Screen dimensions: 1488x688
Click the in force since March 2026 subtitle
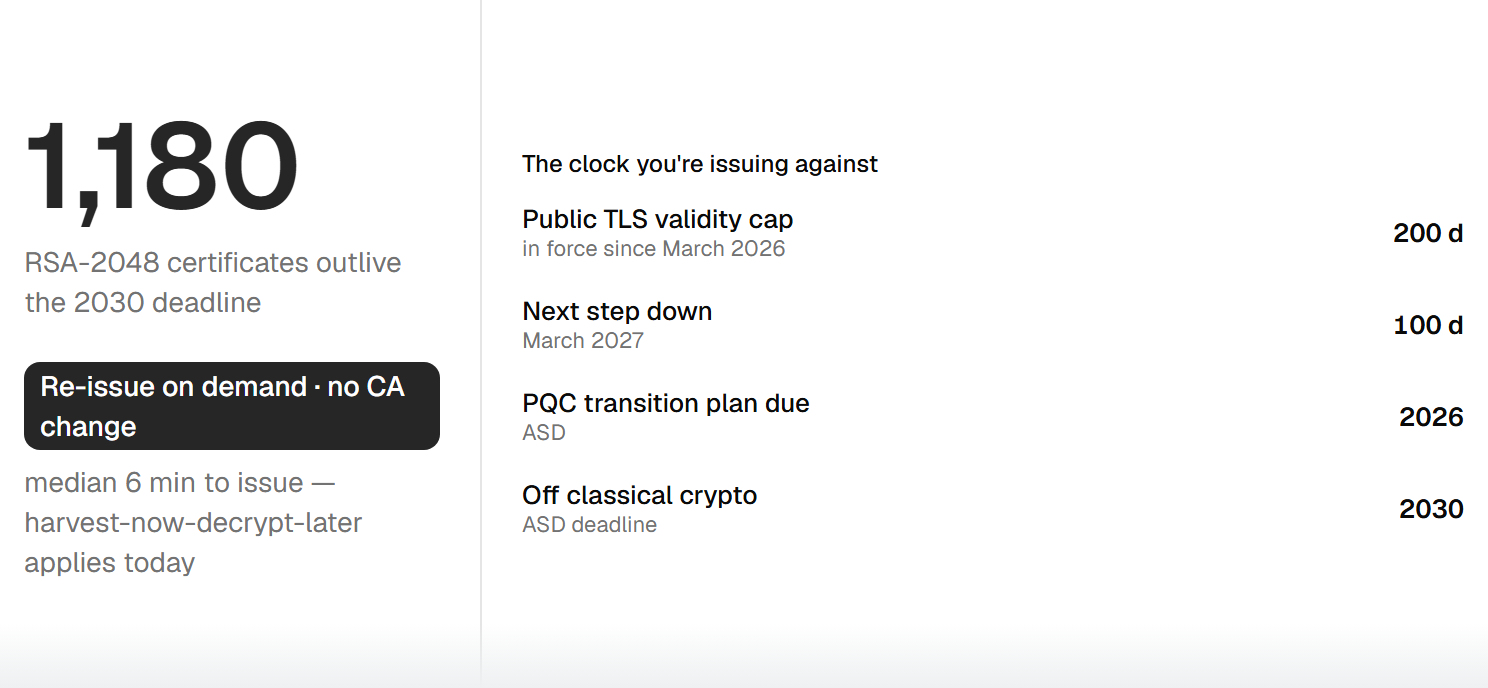pos(654,249)
